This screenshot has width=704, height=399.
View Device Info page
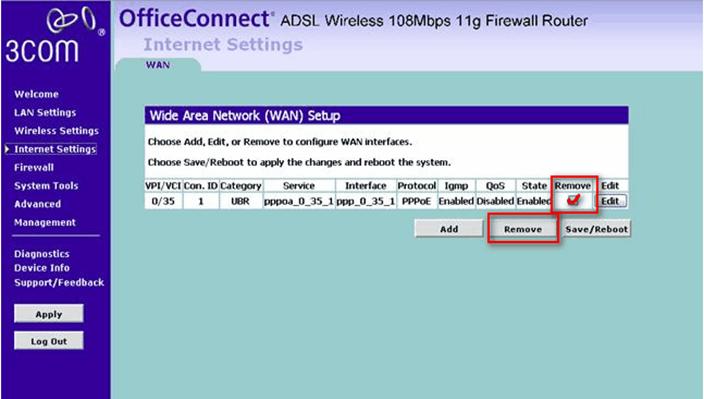tap(42, 268)
